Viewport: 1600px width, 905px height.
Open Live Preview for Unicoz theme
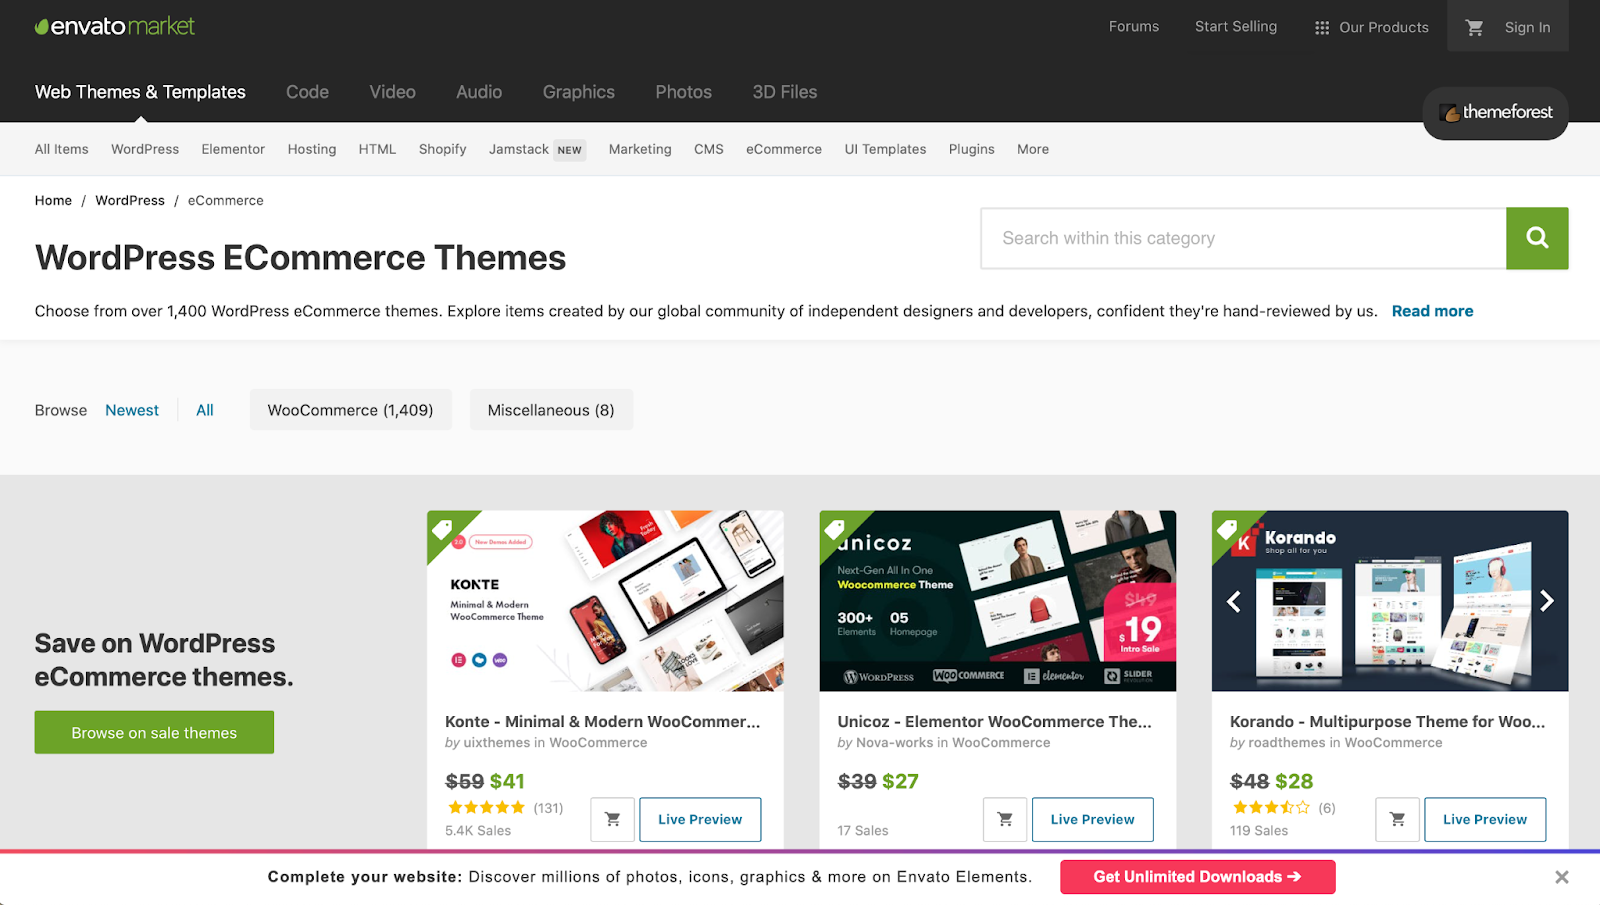[x=1093, y=819]
